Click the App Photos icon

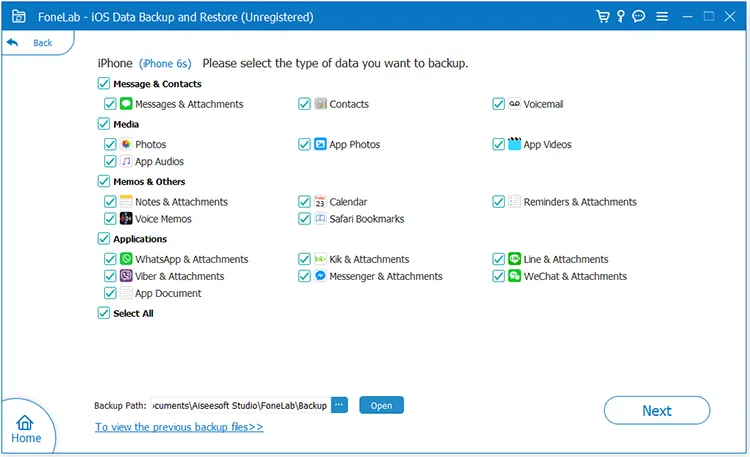[x=320, y=144]
